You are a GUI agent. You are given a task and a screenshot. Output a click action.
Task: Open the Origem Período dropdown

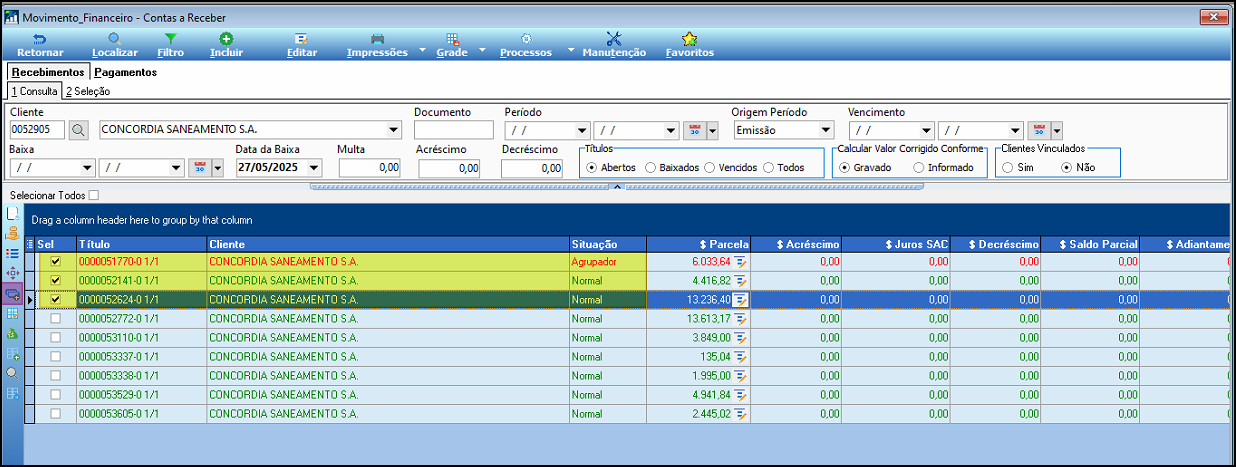(826, 130)
